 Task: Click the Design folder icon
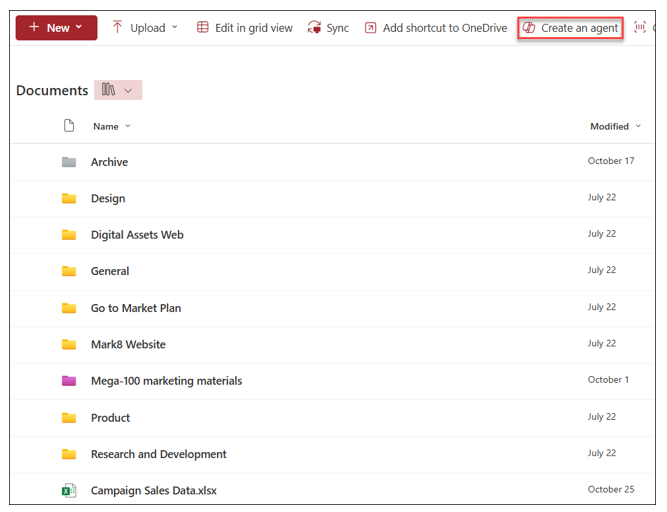(69, 199)
